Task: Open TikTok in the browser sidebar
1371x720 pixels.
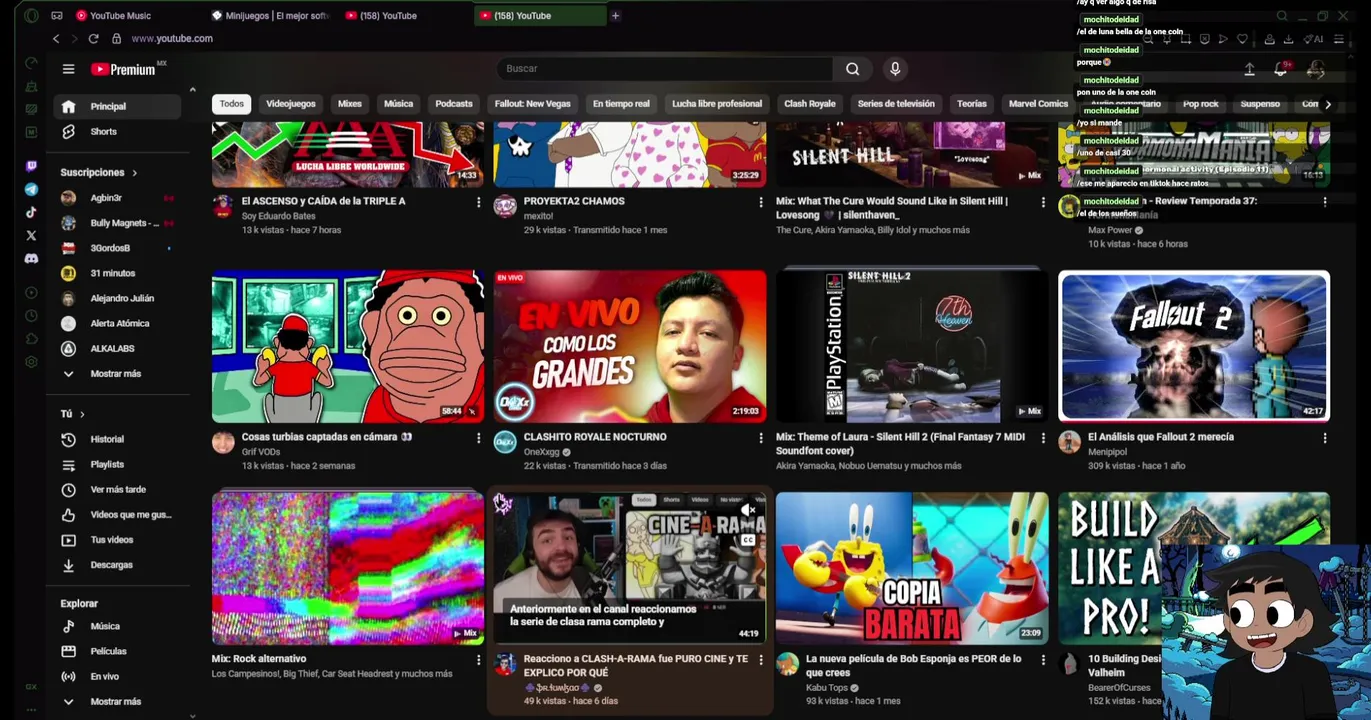Action: click(31, 212)
